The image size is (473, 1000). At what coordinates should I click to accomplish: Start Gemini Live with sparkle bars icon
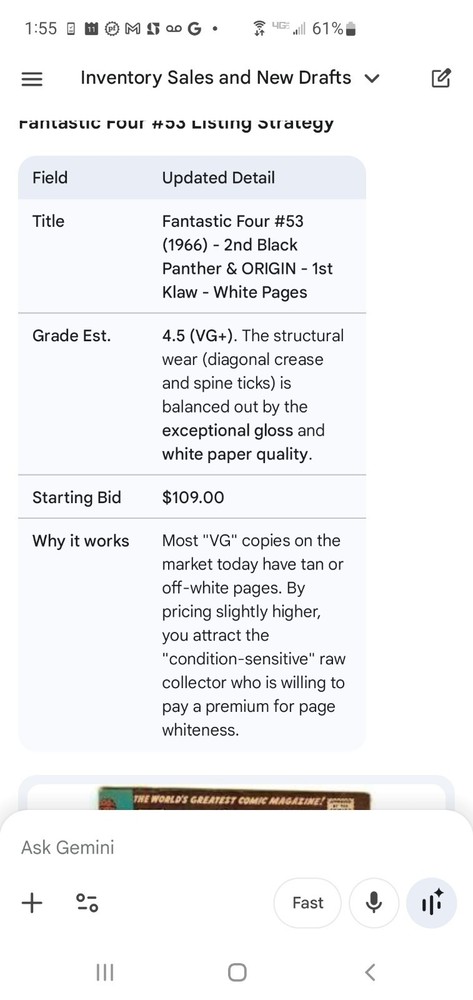[x=432, y=902]
